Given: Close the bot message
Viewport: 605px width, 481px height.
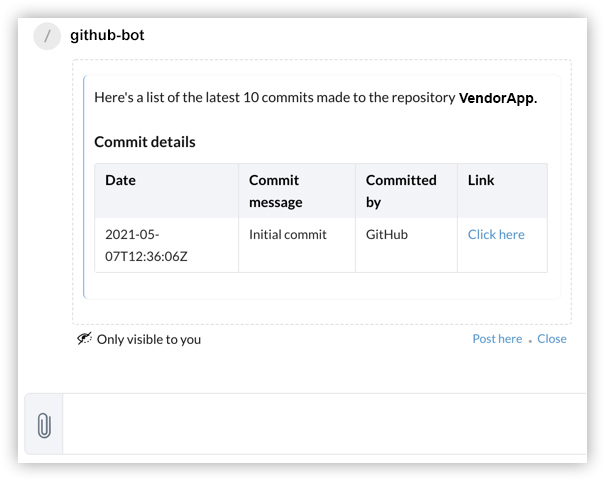Looking at the screenshot, I should point(552,339).
